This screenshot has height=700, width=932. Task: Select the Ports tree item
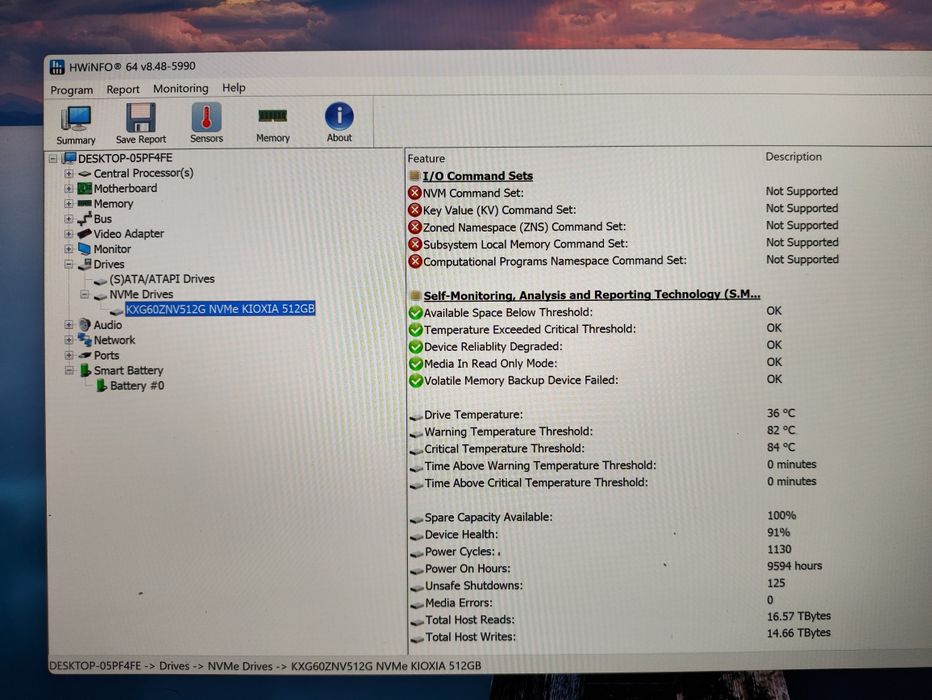106,355
